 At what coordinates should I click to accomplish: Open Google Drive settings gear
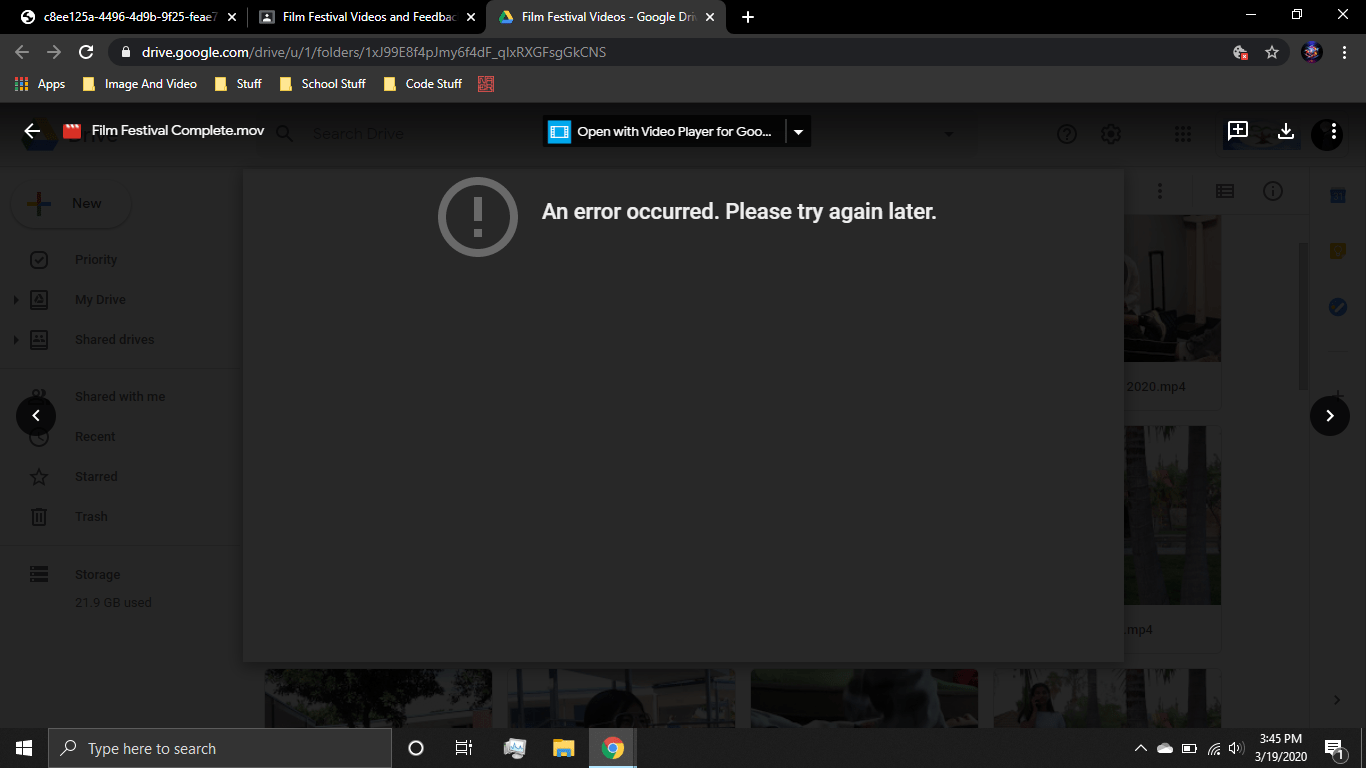pos(1110,133)
